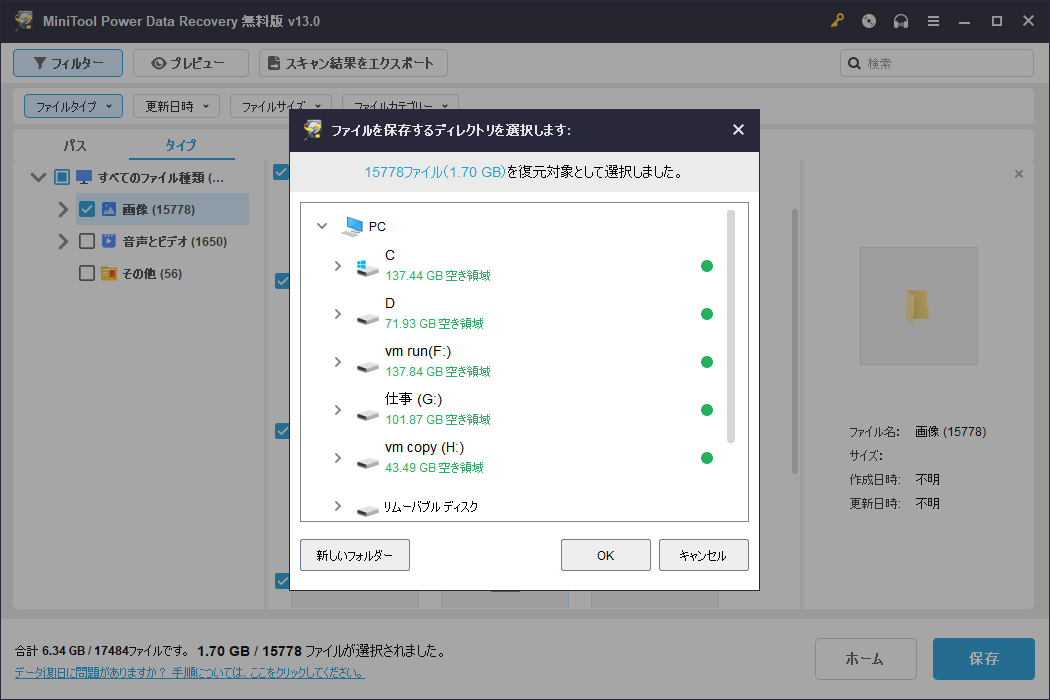Close the directory selection dialog
This screenshot has height=700, width=1050.
click(738, 129)
